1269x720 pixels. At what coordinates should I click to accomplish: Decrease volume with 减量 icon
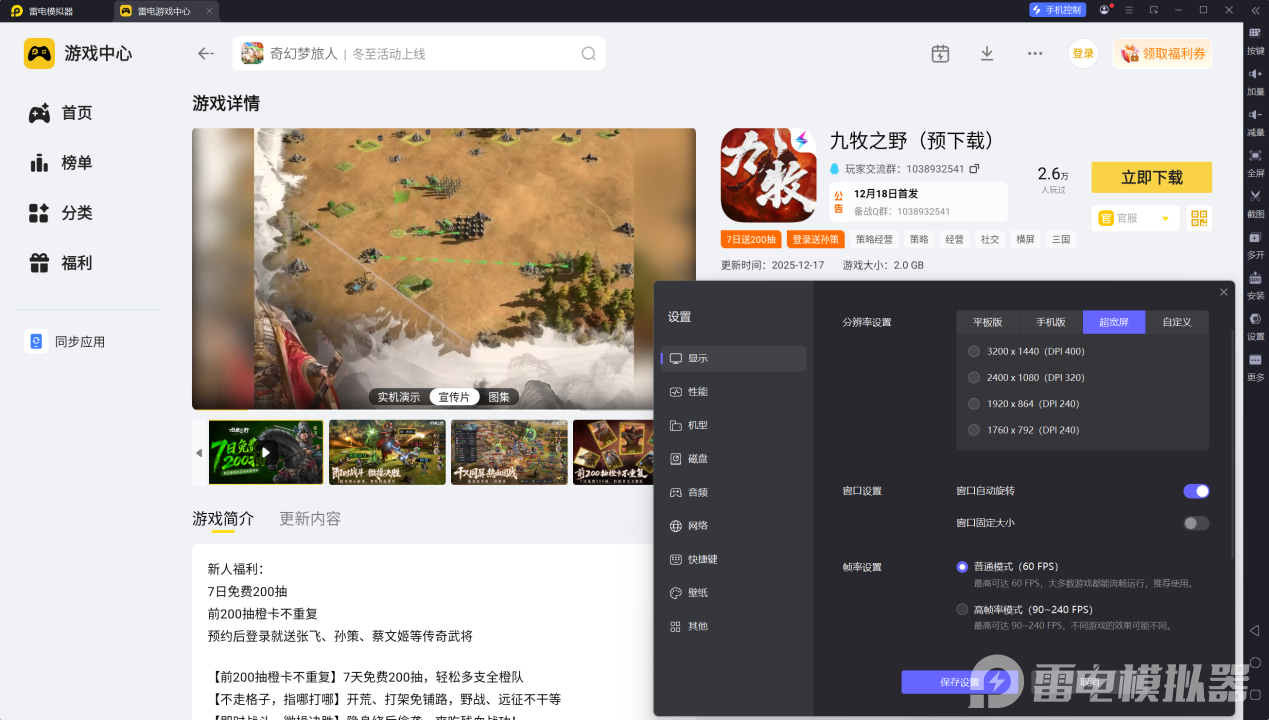click(1255, 122)
